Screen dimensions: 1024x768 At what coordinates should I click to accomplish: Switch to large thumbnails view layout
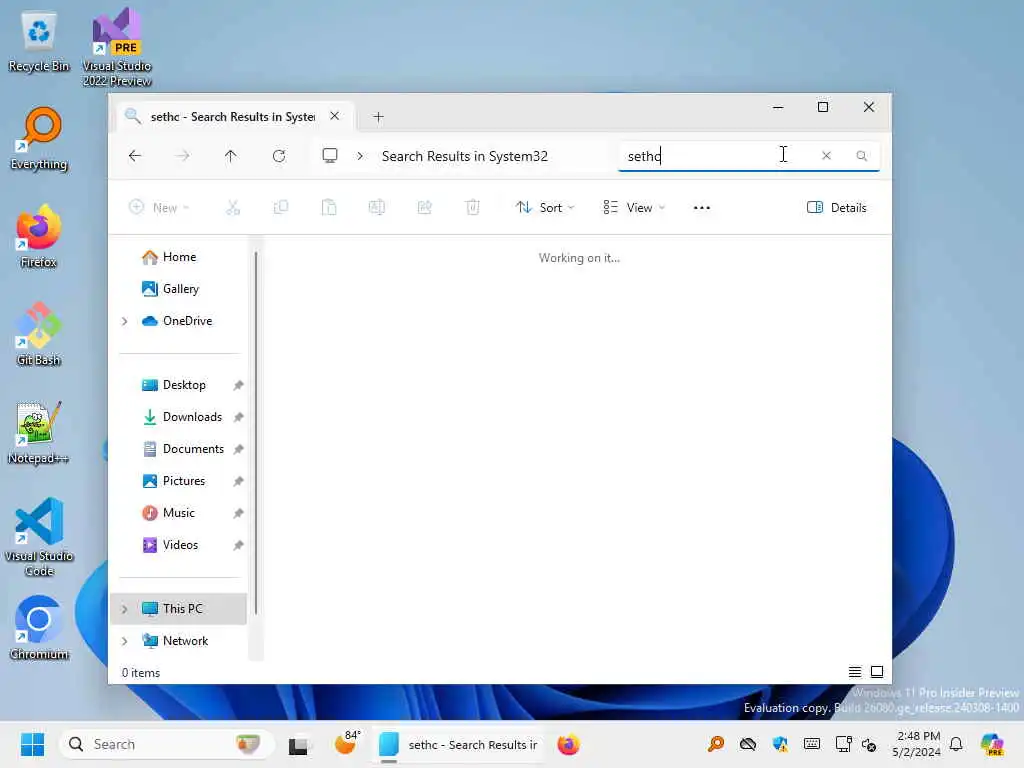click(x=877, y=672)
